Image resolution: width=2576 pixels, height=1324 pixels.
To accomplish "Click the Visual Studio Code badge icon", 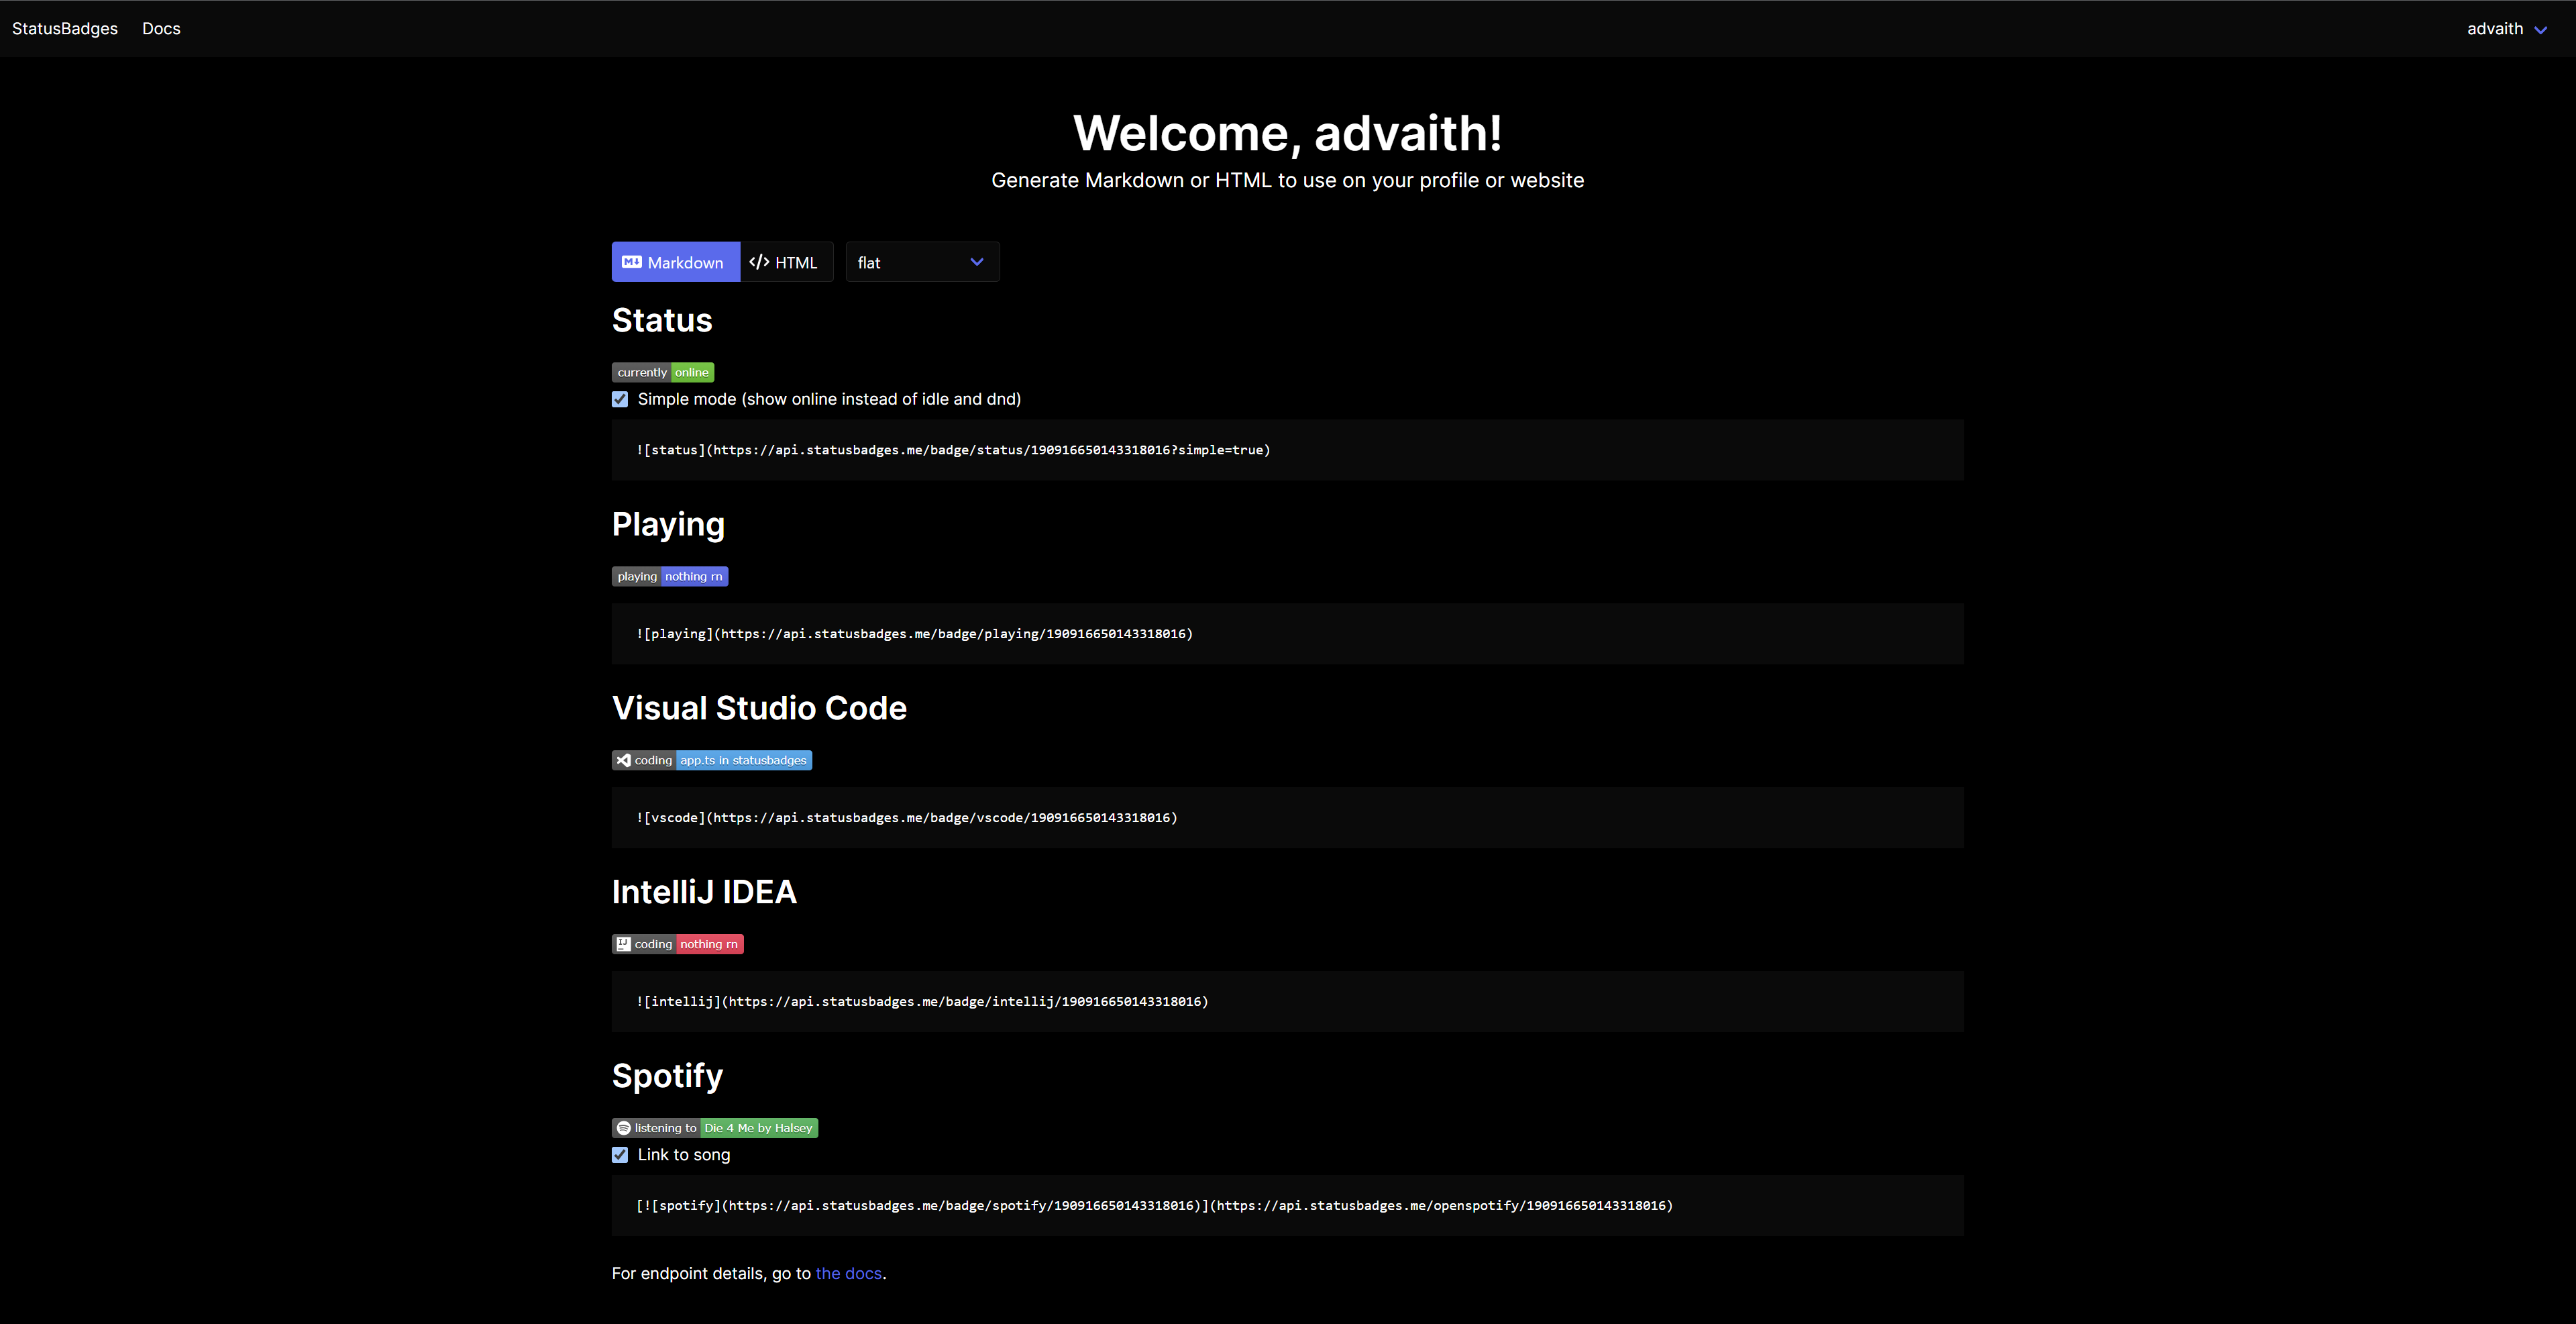I will (623, 760).
